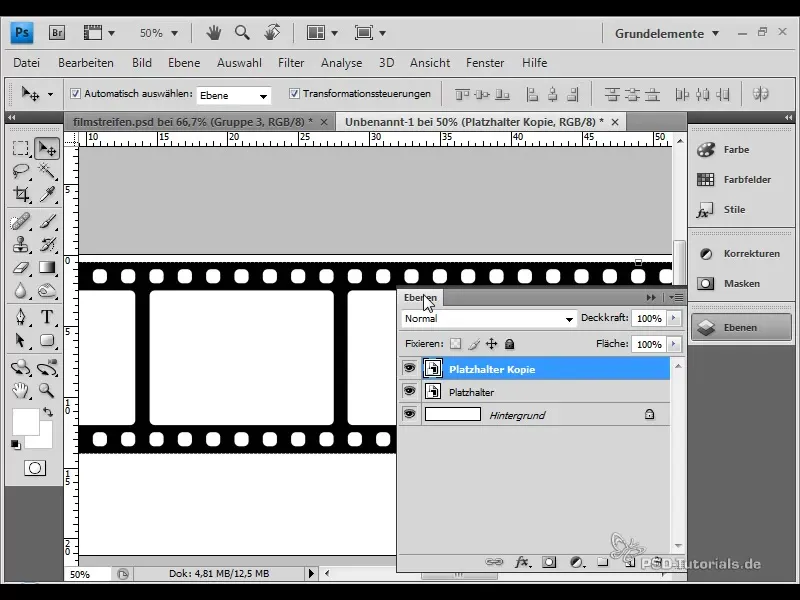
Task: Add a layer mask from Layers panel bottom
Action: click(x=549, y=562)
